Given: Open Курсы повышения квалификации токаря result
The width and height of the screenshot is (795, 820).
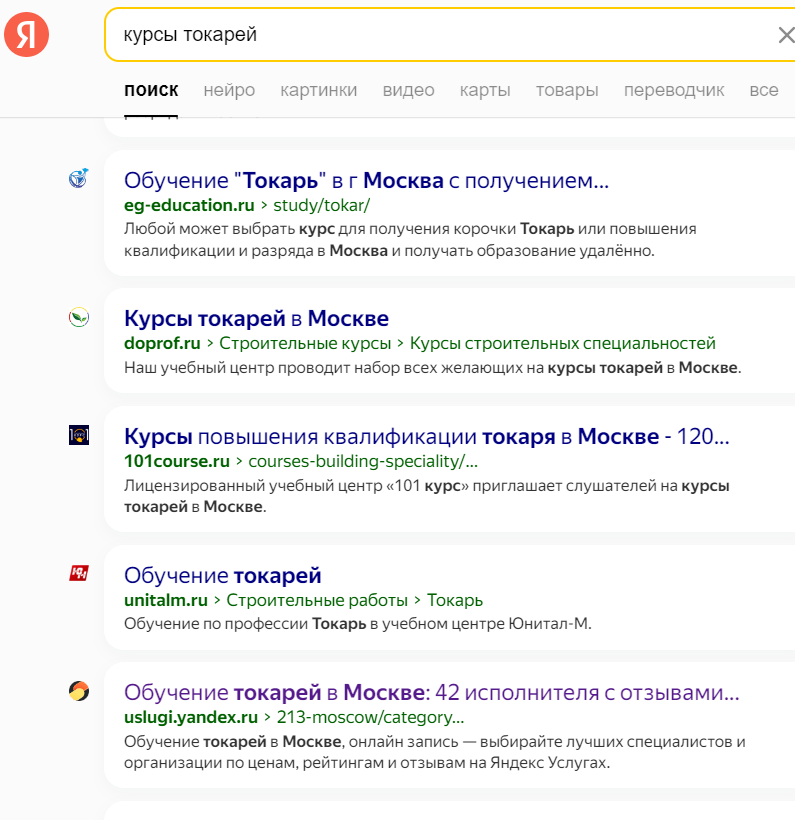Looking at the screenshot, I should point(426,437).
